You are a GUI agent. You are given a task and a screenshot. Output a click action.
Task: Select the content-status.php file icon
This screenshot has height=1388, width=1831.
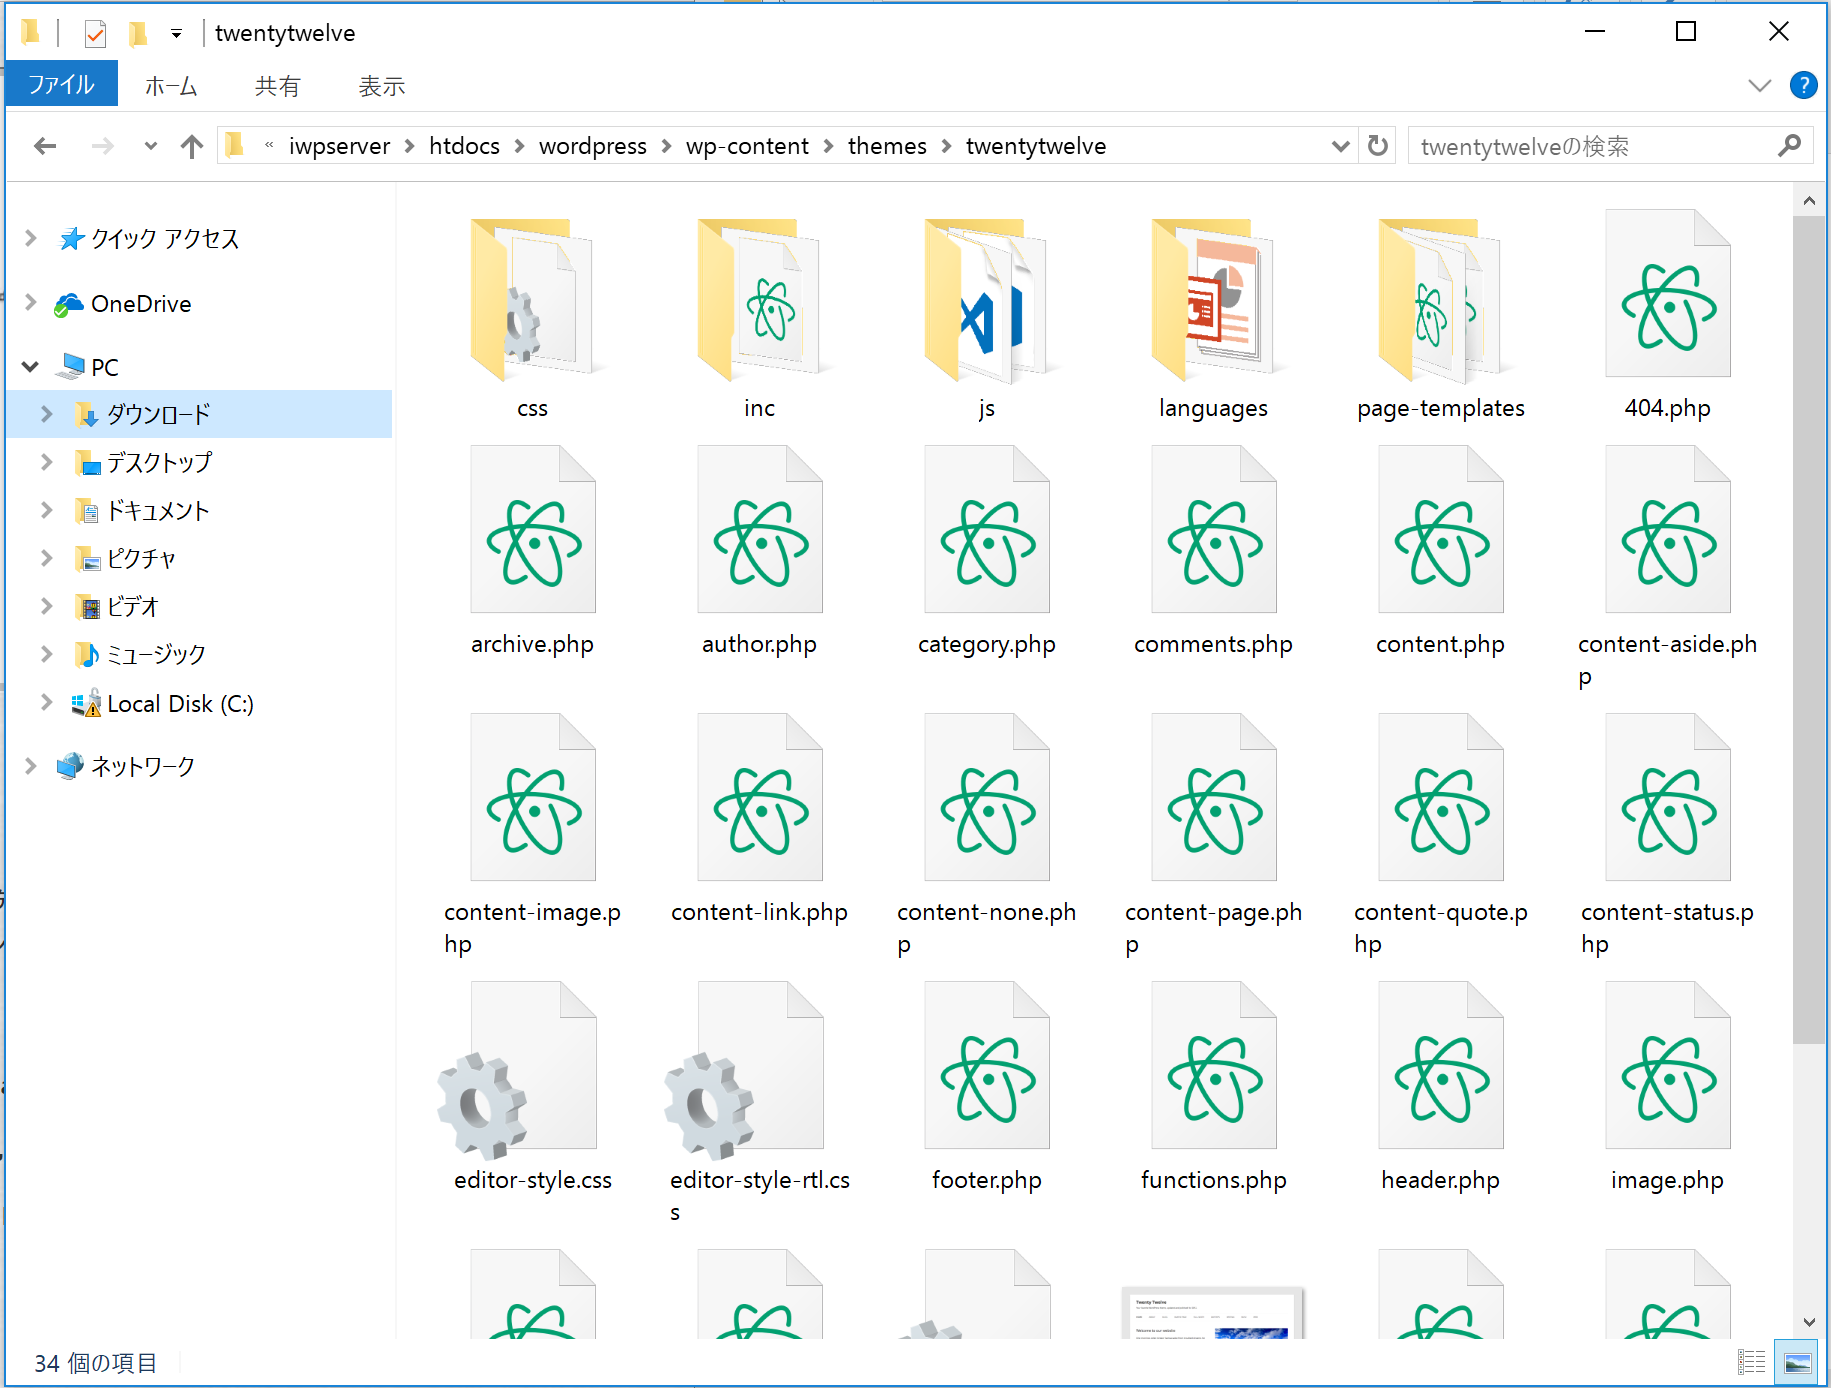pyautogui.click(x=1667, y=797)
